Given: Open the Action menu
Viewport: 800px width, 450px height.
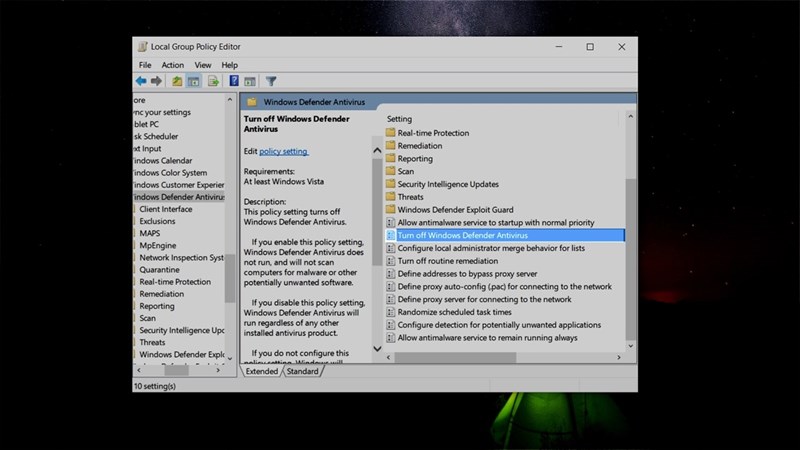Looking at the screenshot, I should coord(172,65).
